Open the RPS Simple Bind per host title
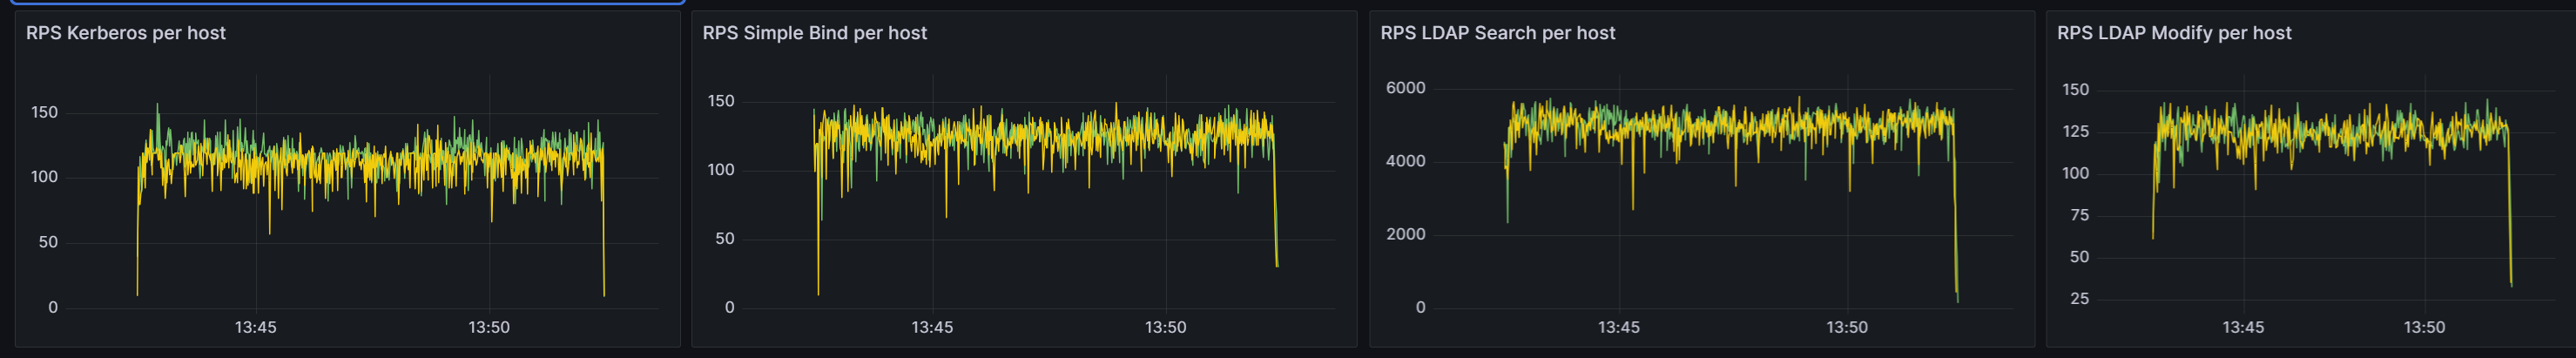 point(814,33)
